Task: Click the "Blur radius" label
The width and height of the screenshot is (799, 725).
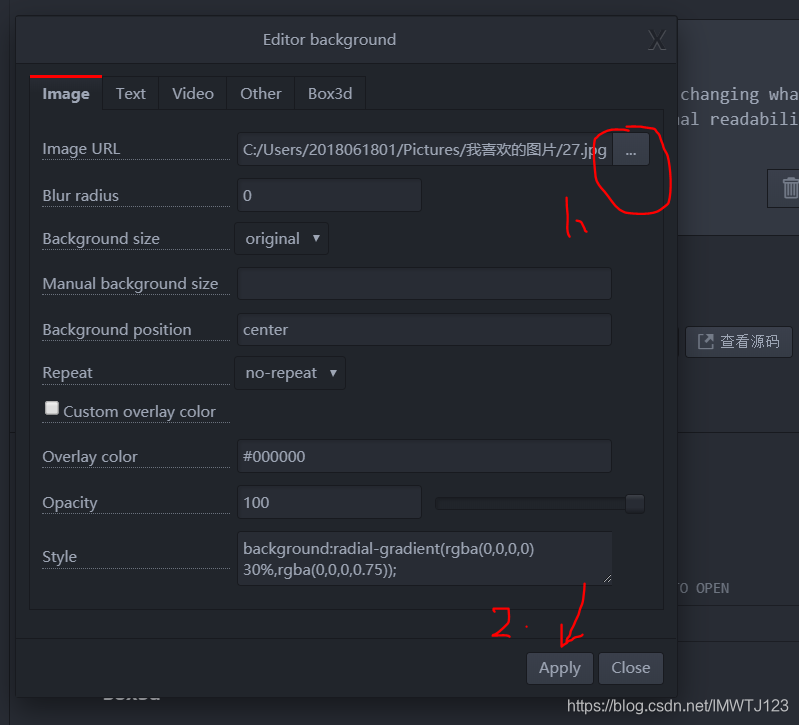Action: click(81, 196)
